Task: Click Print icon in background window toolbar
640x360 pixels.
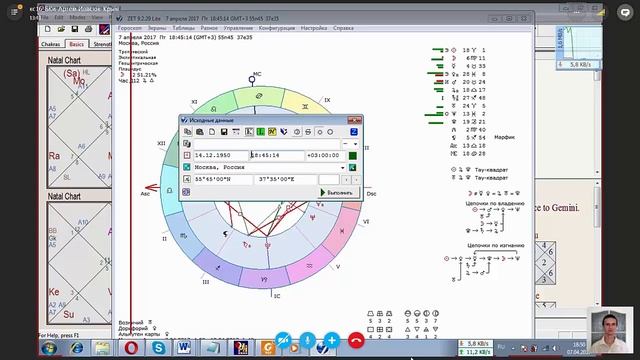Action: (88, 29)
